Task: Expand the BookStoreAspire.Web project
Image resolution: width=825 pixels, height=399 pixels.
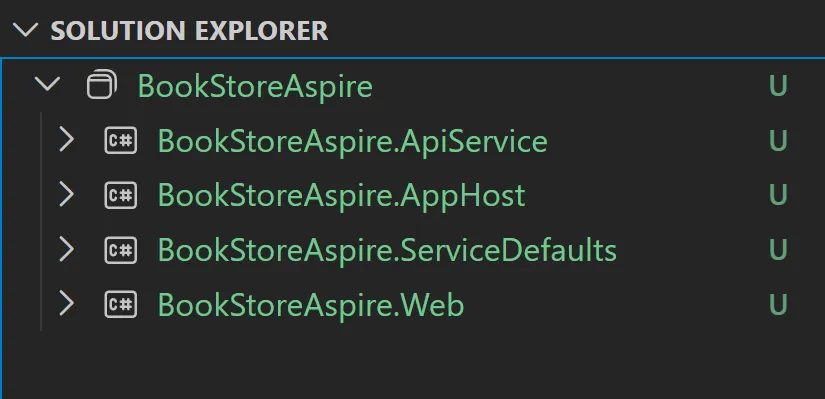Action: click(66, 304)
